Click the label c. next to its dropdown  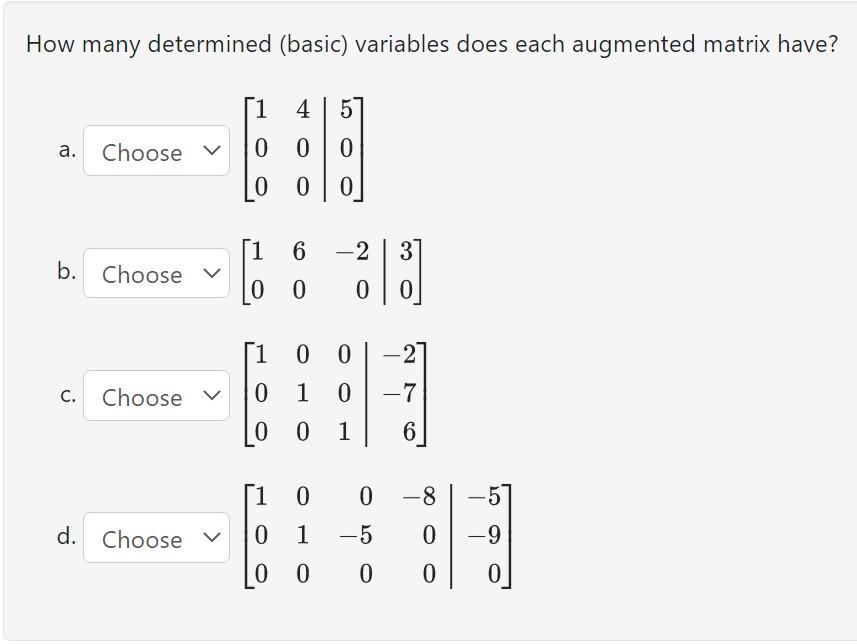(x=67, y=396)
